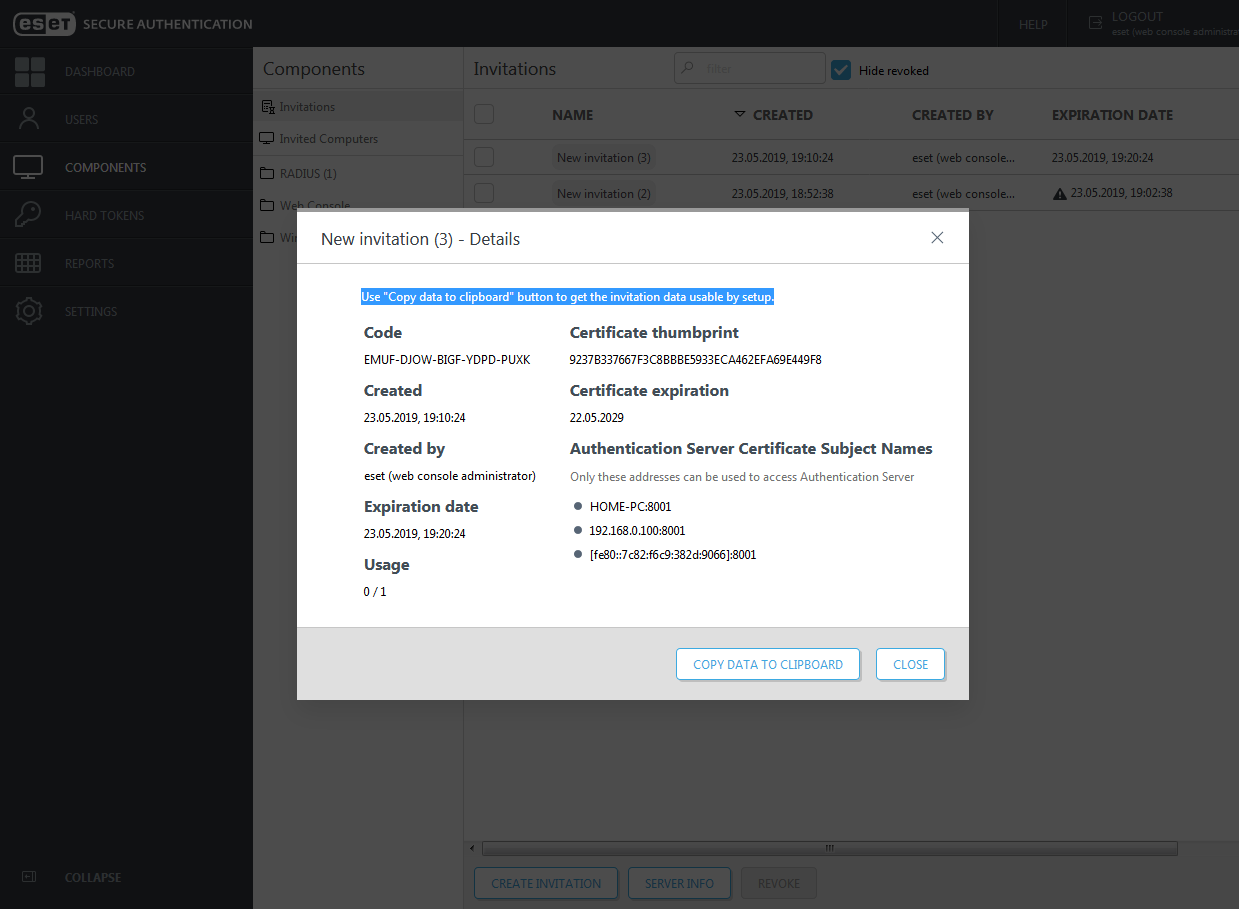This screenshot has height=909, width=1239.
Task: Click the scrollbar left arrow
Action: 471,848
